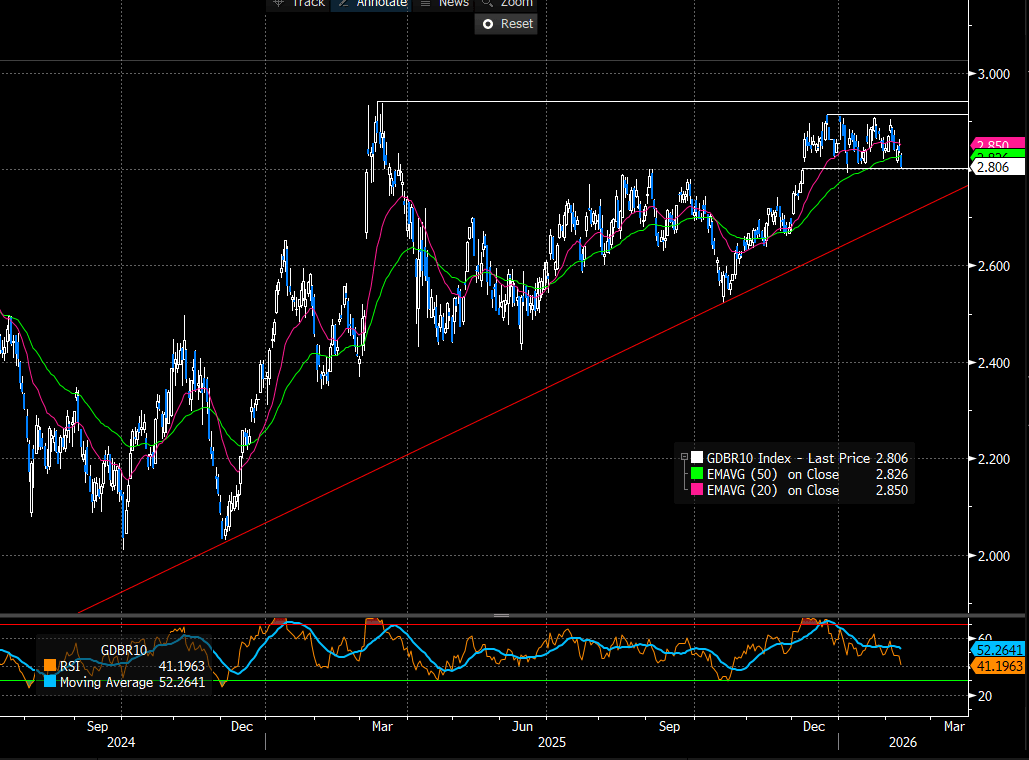Image resolution: width=1029 pixels, height=760 pixels.
Task: Click the white GDBR10 Index legend swatch
Action: [x=697, y=458]
